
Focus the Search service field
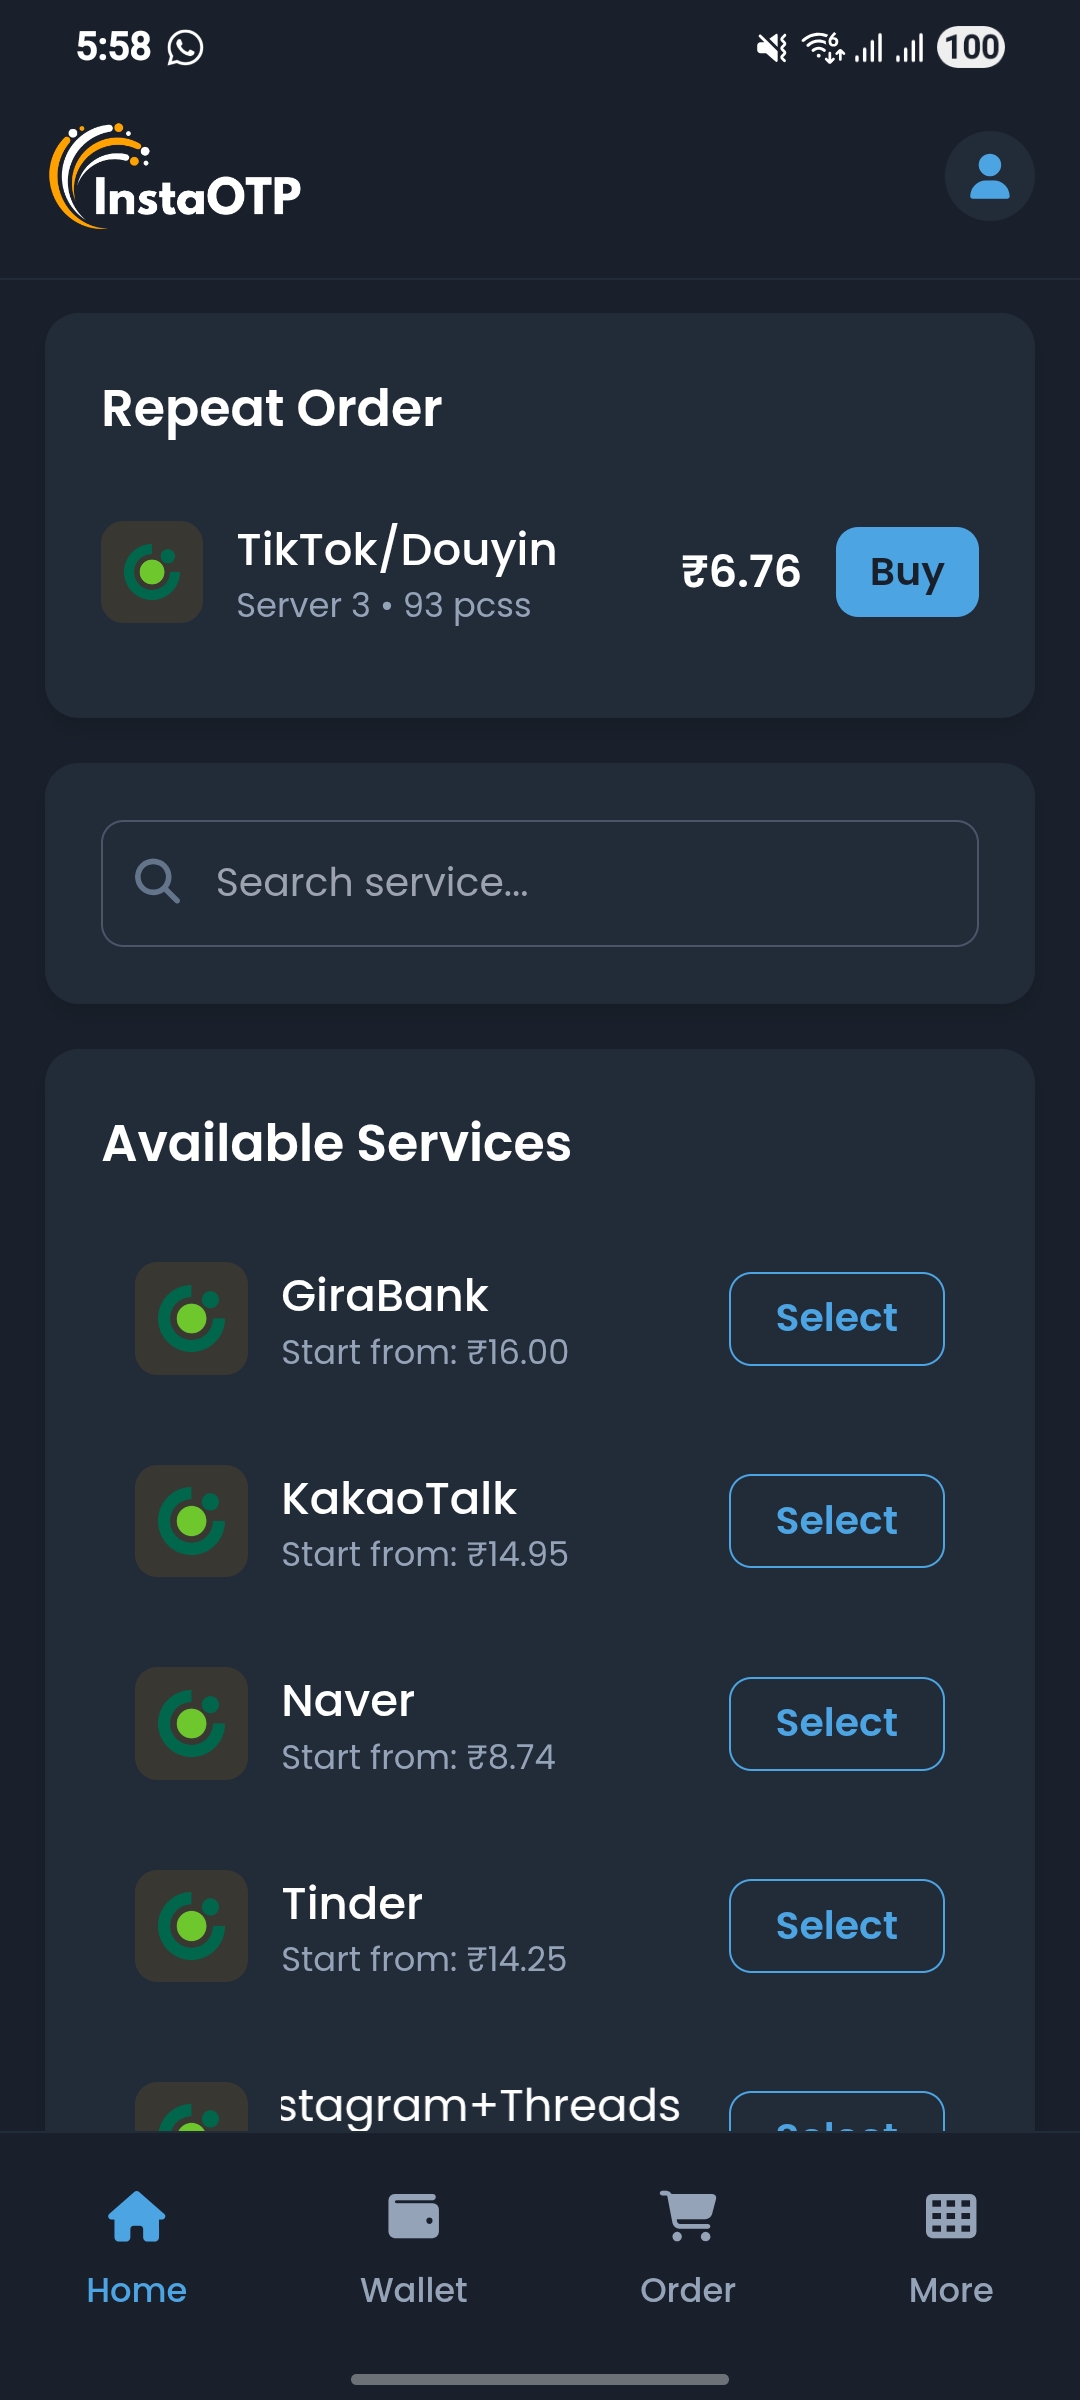click(x=540, y=883)
